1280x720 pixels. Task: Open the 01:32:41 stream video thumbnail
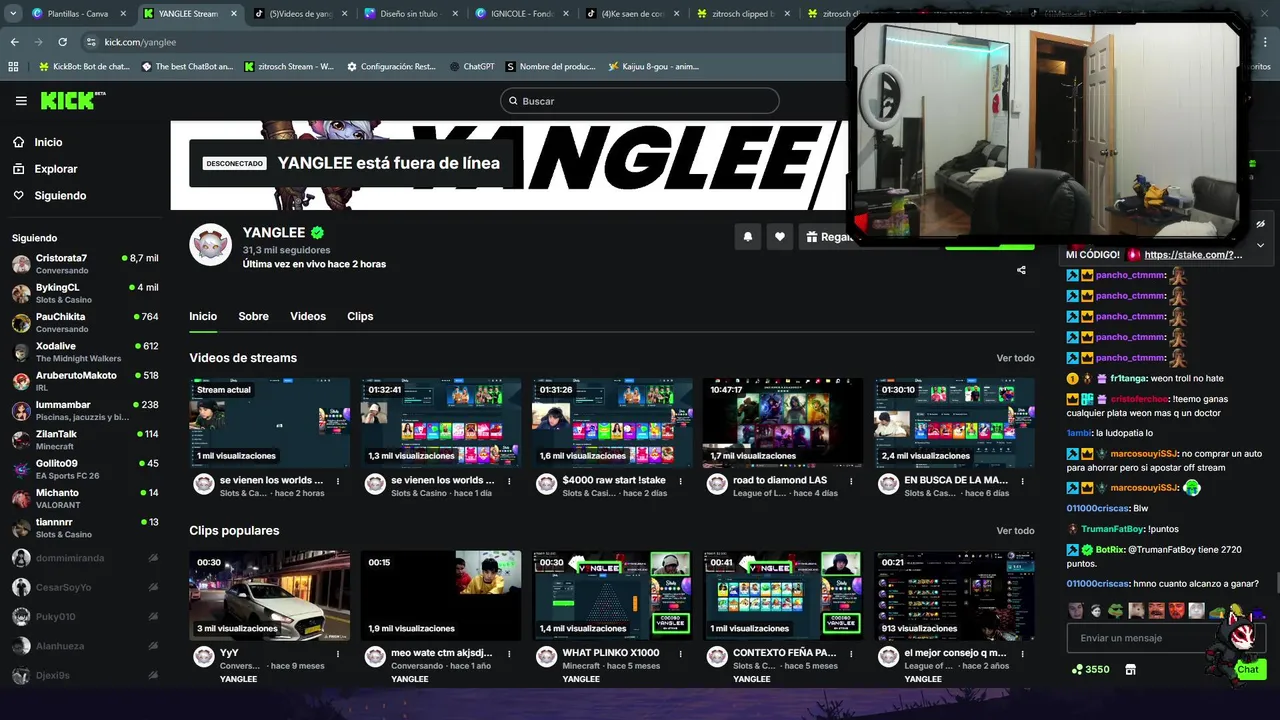[441, 423]
